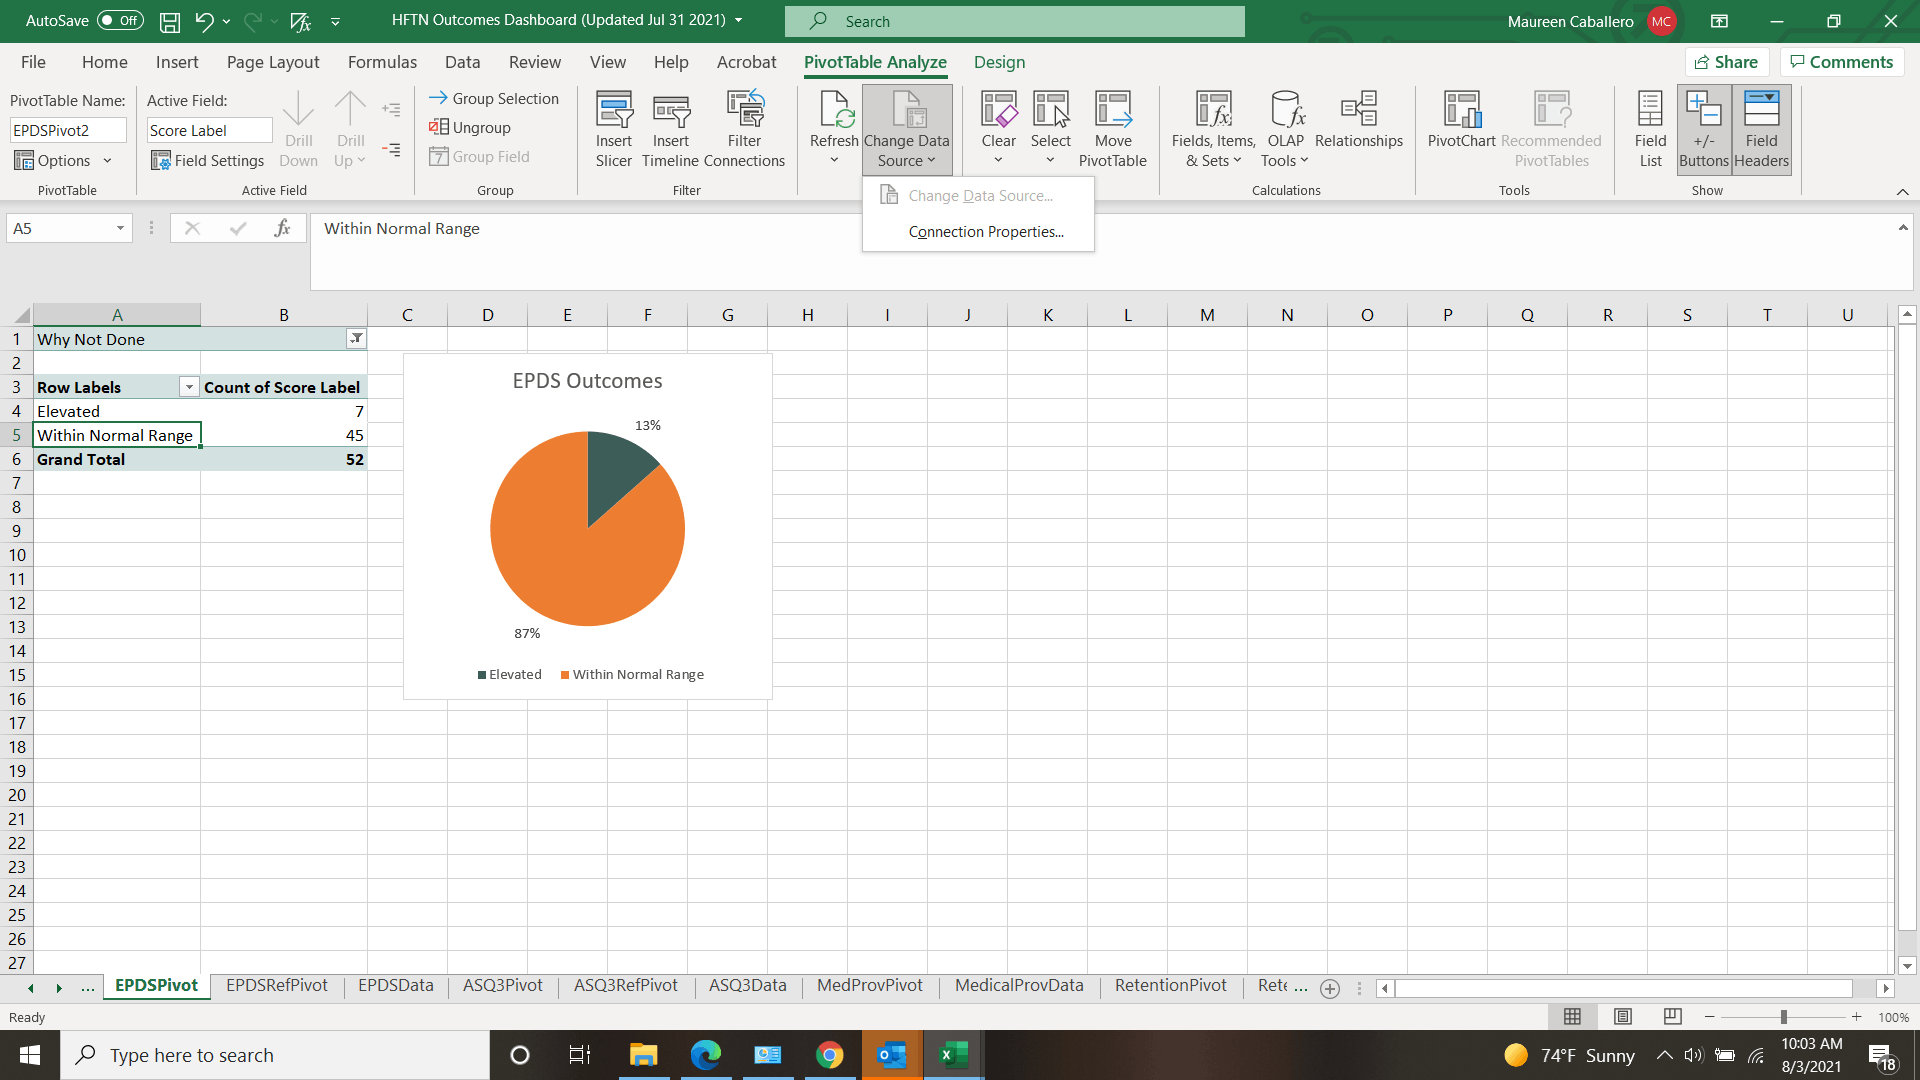Toggle +/- Field Buttons display
1920x1080 pixels.
pos(1705,128)
